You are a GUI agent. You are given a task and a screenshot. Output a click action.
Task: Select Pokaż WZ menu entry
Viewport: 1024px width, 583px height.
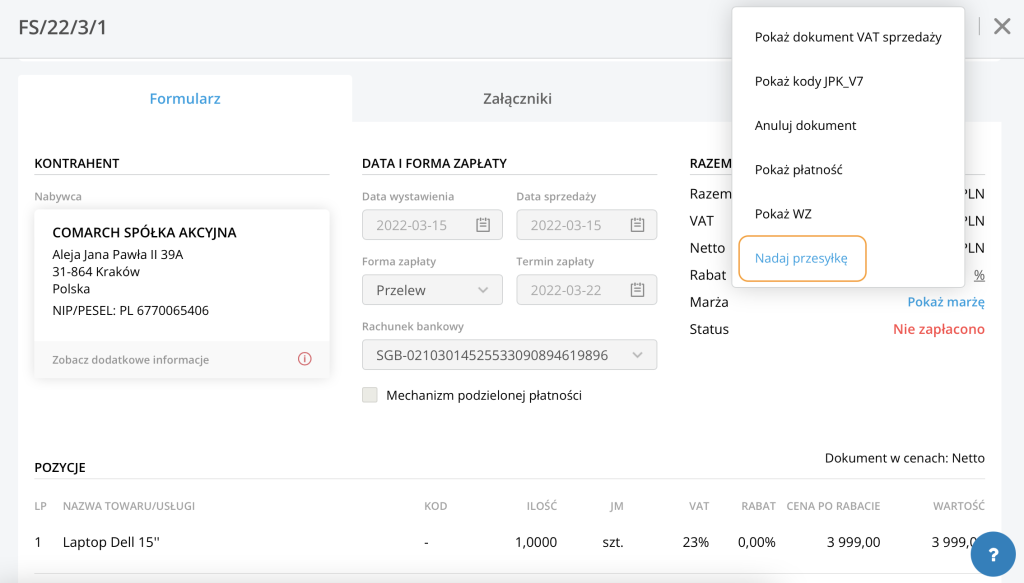(x=783, y=214)
